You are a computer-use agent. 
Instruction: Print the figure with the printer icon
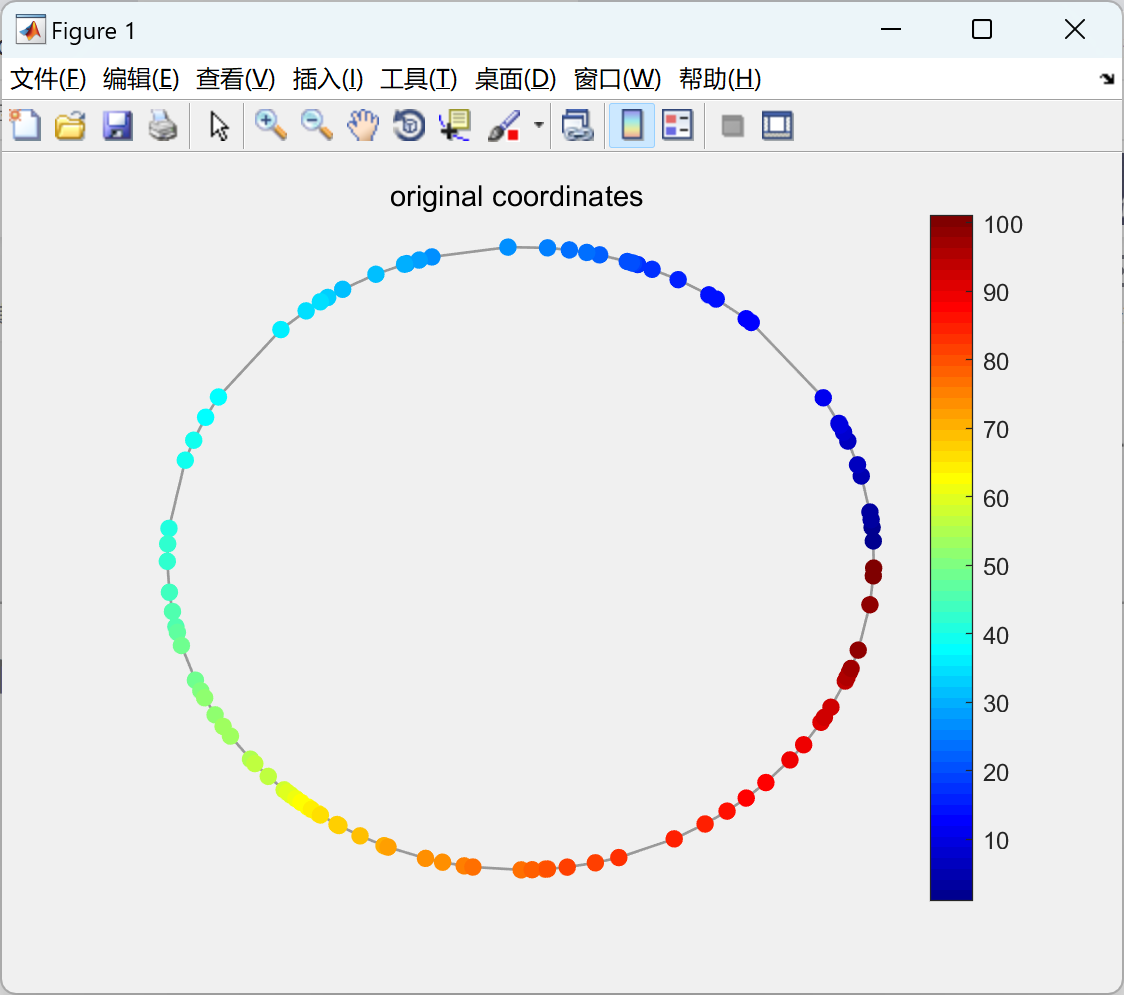click(x=163, y=125)
